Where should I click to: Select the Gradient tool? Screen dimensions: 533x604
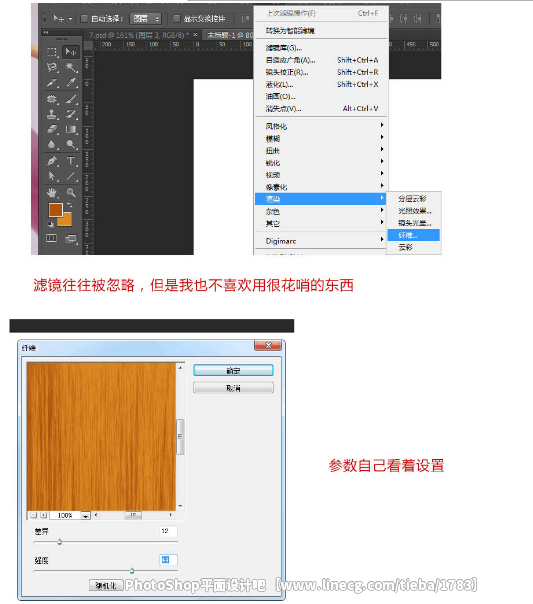(x=71, y=129)
